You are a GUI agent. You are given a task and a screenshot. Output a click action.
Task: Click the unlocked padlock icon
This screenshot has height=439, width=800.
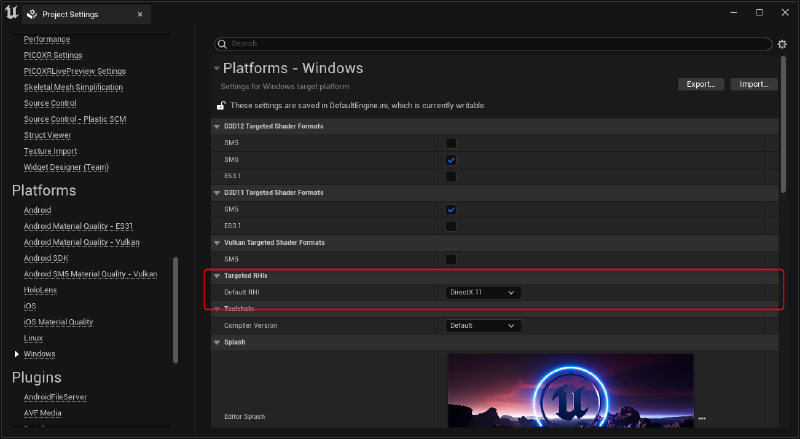[x=221, y=106]
